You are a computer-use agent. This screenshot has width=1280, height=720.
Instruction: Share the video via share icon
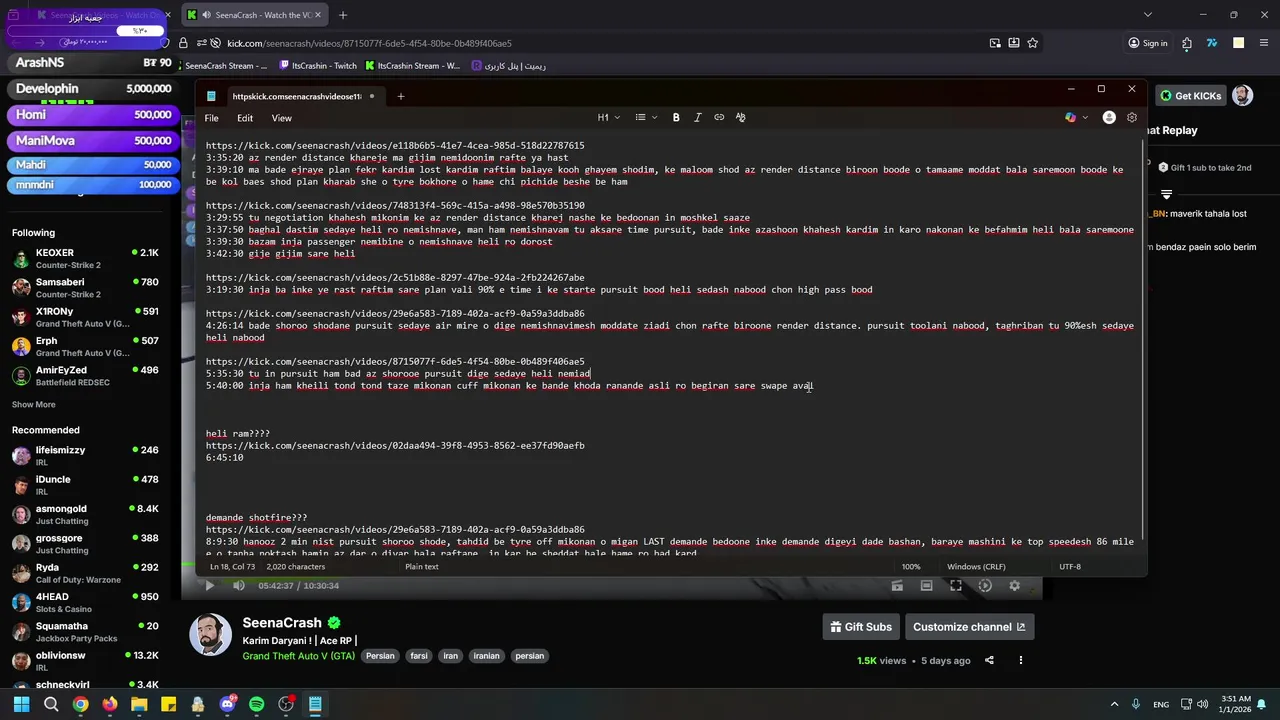989,660
